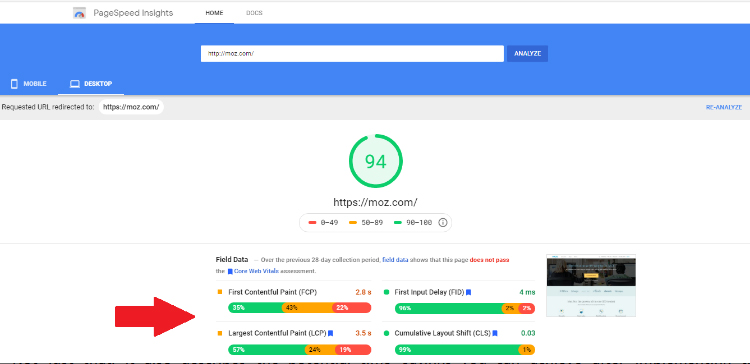The height and width of the screenshot is (364, 750).
Task: Click the 'Requested URL redirected to:' label
Action: tap(48, 107)
